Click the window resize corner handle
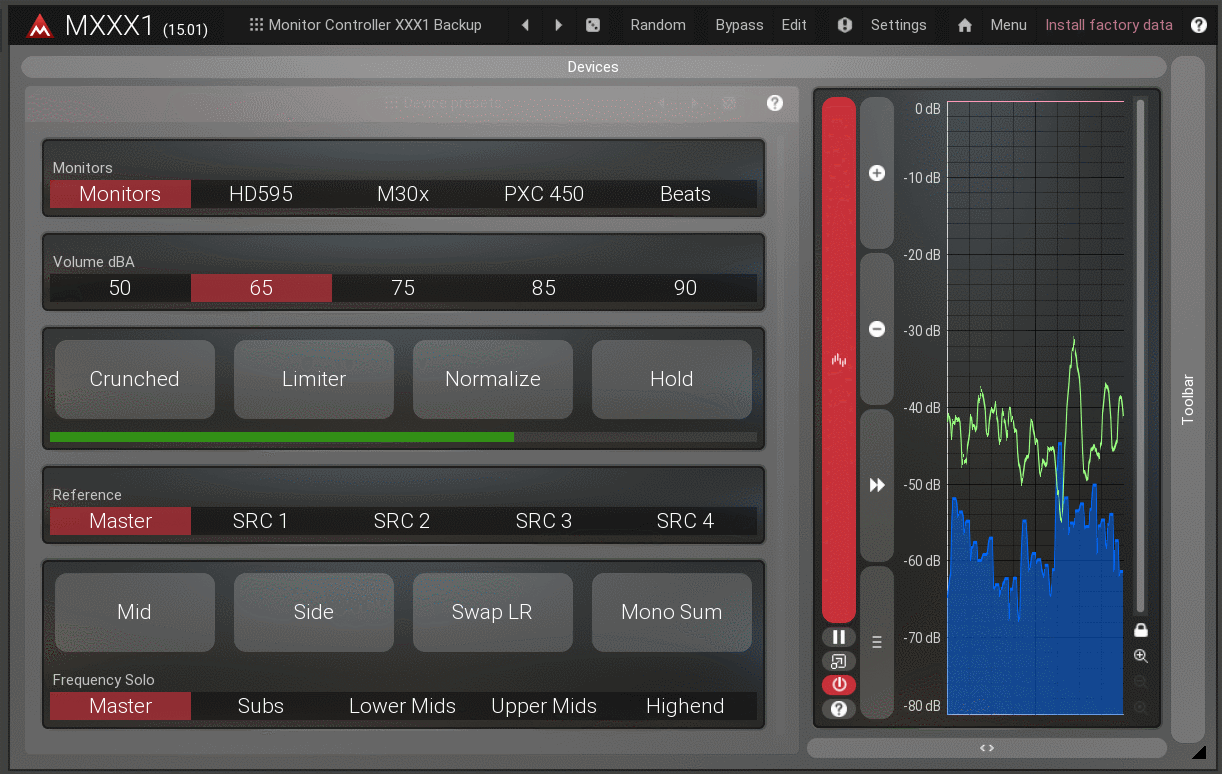This screenshot has height=774, width=1222. (x=1198, y=752)
